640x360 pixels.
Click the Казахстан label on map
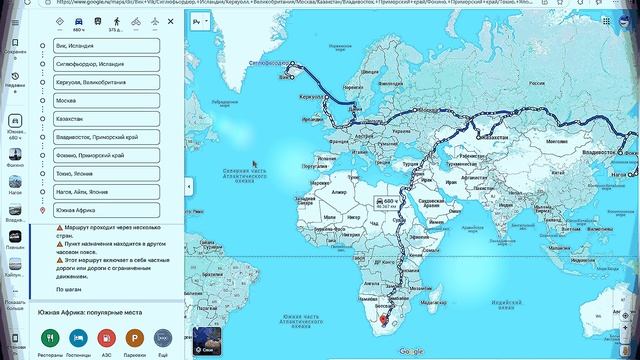click(495, 138)
